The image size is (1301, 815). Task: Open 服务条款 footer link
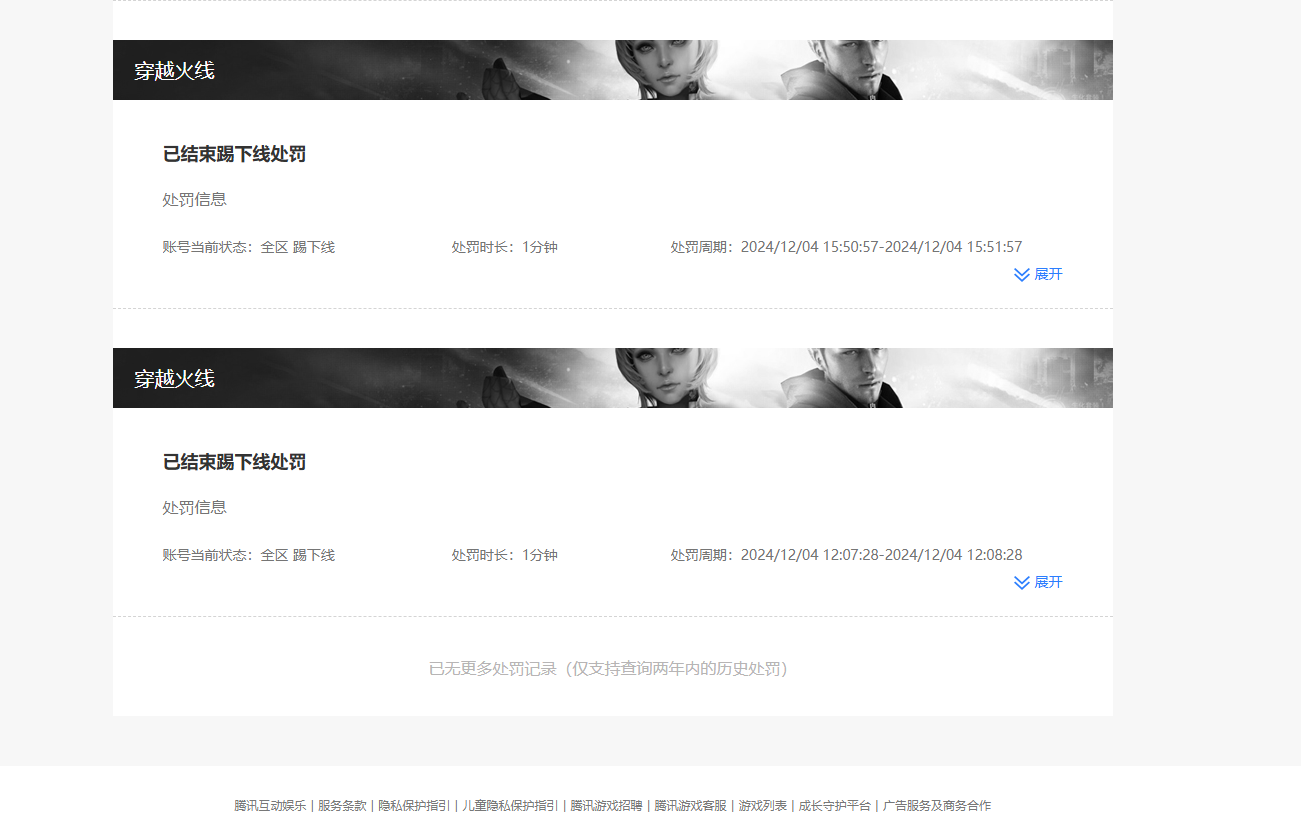click(x=342, y=805)
